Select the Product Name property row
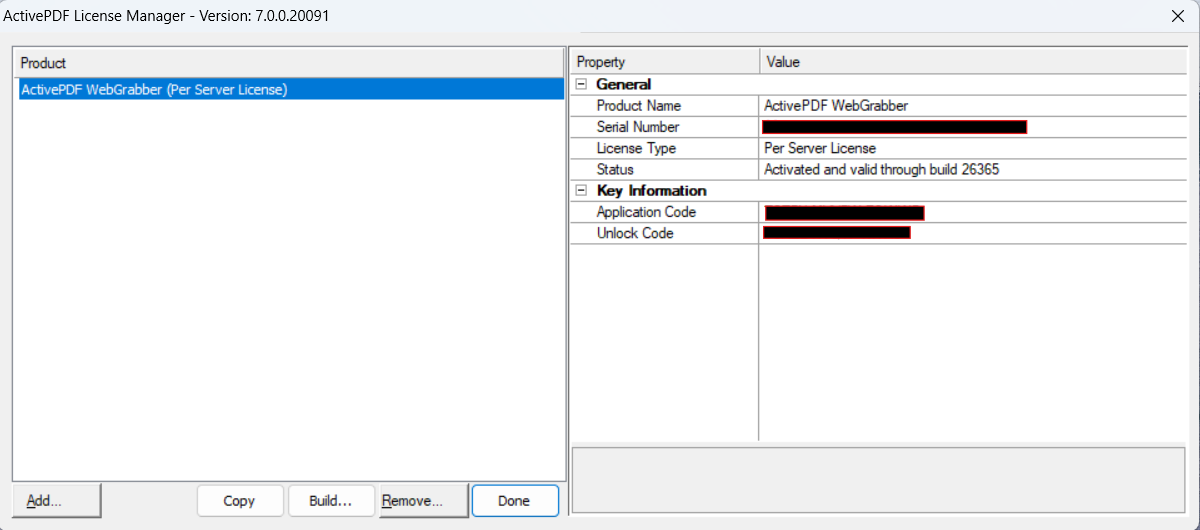Viewport: 1200px width, 530px height. (x=880, y=106)
